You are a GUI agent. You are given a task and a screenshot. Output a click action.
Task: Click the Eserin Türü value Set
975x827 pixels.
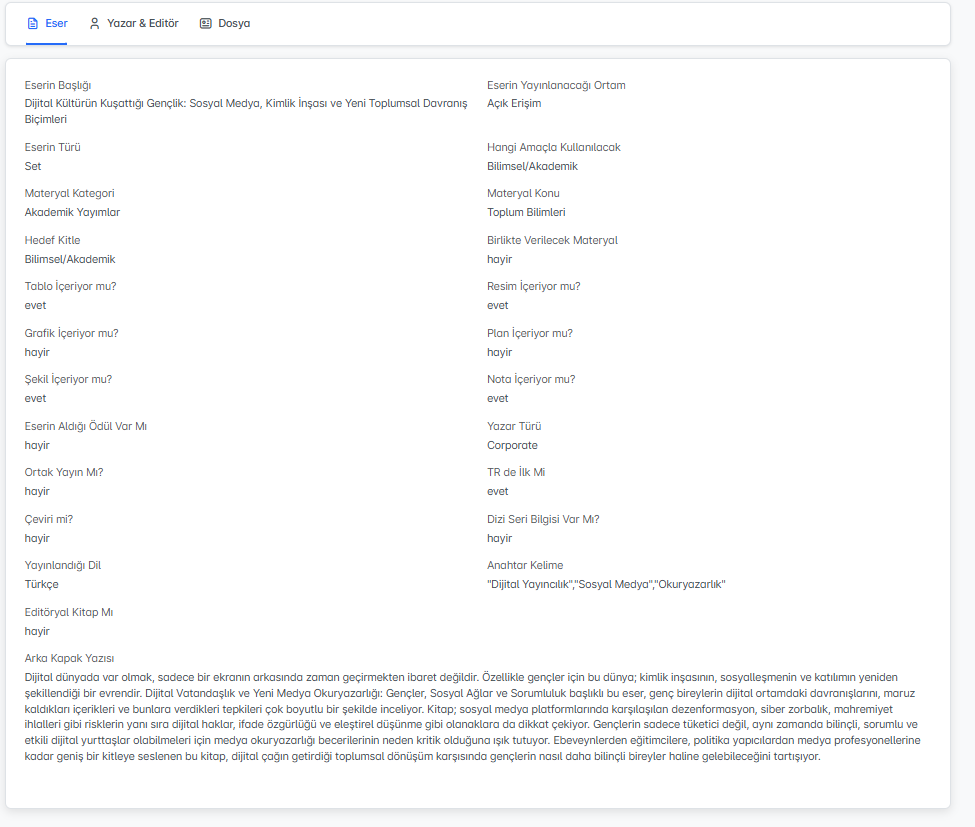pos(33,166)
